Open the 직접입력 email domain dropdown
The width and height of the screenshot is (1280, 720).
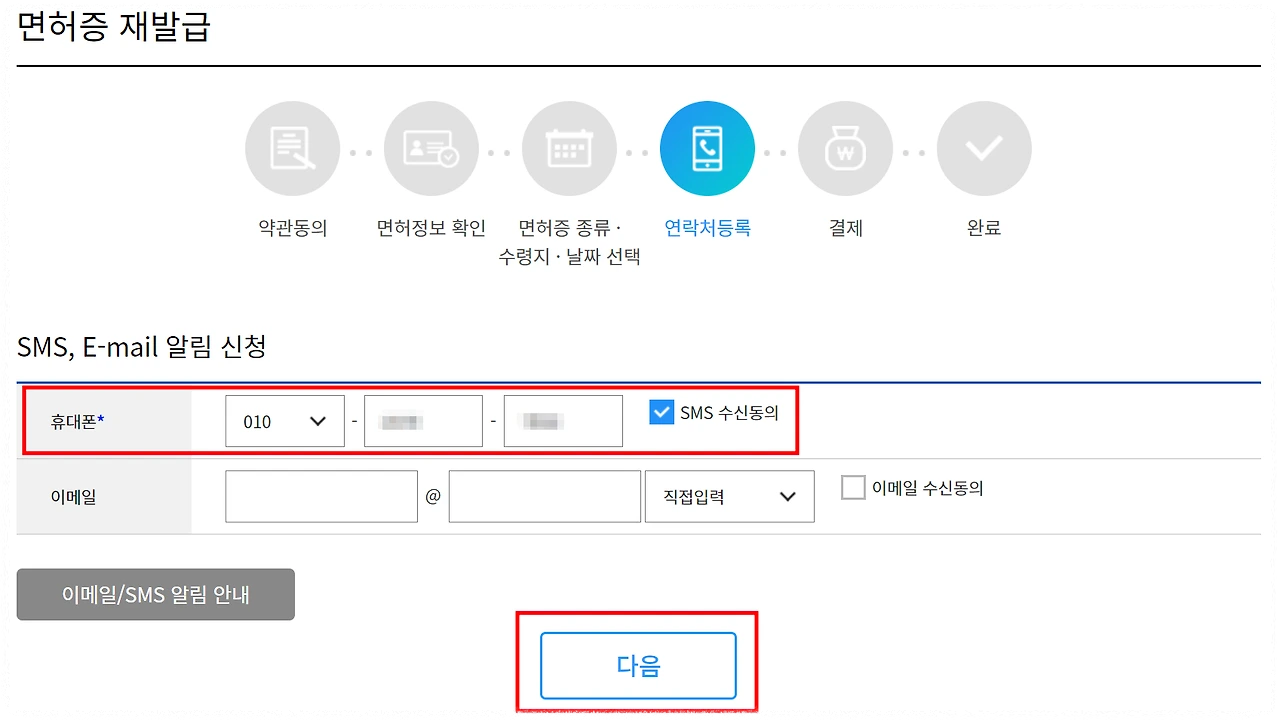(729, 496)
